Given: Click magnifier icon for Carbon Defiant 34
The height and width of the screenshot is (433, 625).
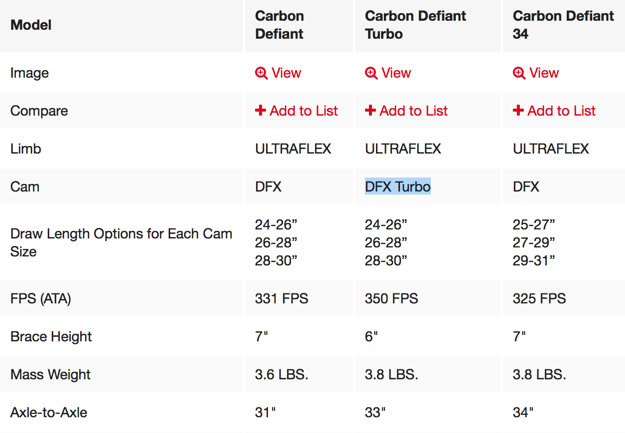Looking at the screenshot, I should point(519,73).
